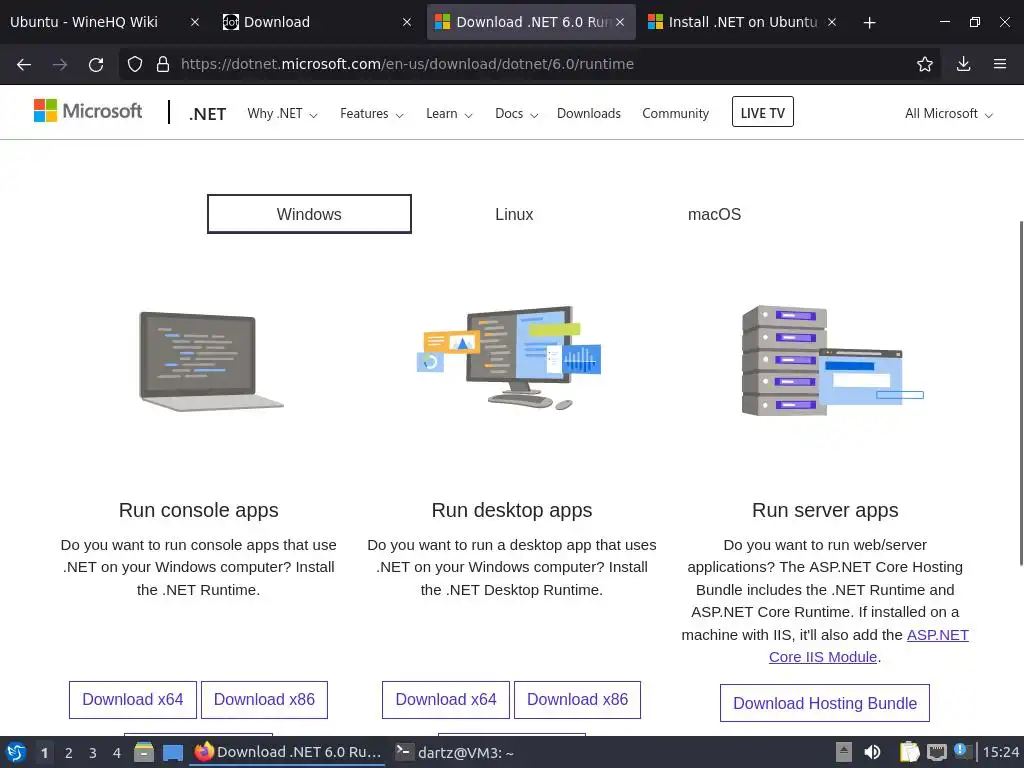Screen dimensions: 1024x768
Task: Click the page vertical scrollbar
Action: pos(1021,393)
